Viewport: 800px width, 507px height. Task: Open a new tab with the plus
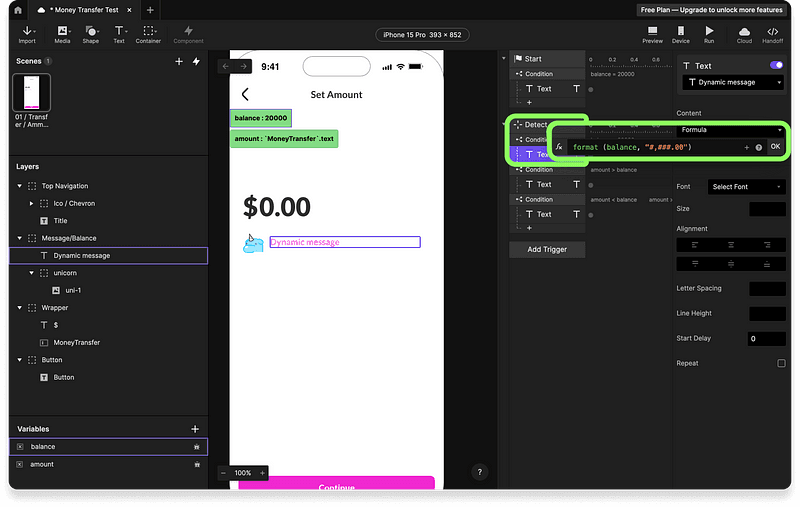[150, 10]
